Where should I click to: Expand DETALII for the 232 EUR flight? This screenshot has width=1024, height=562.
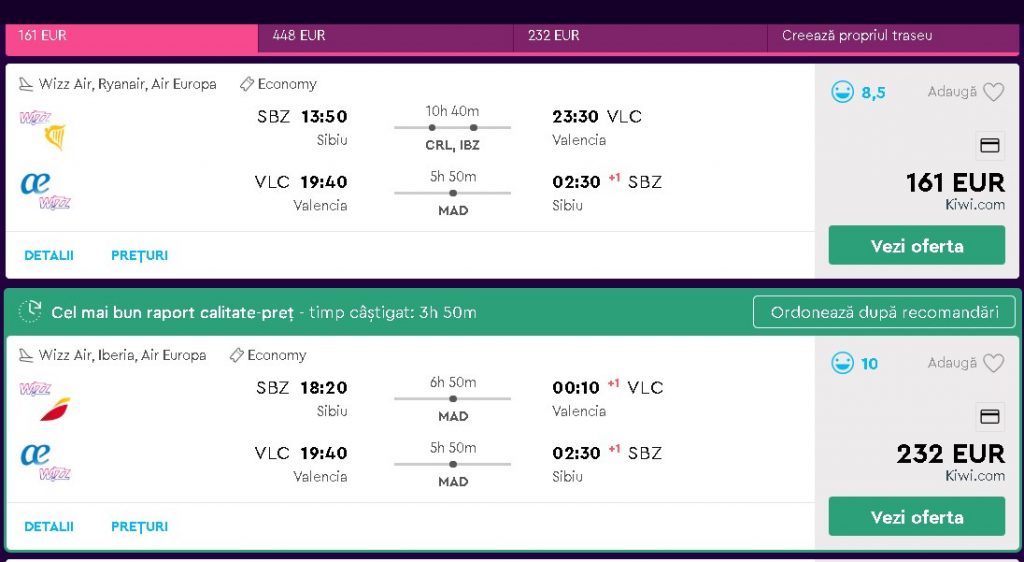tap(49, 526)
